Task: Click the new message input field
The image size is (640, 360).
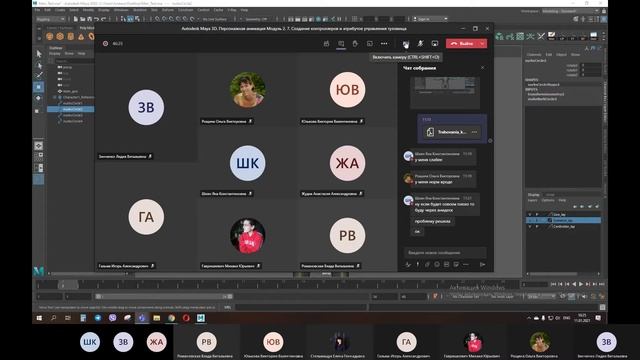Action: pos(445,253)
